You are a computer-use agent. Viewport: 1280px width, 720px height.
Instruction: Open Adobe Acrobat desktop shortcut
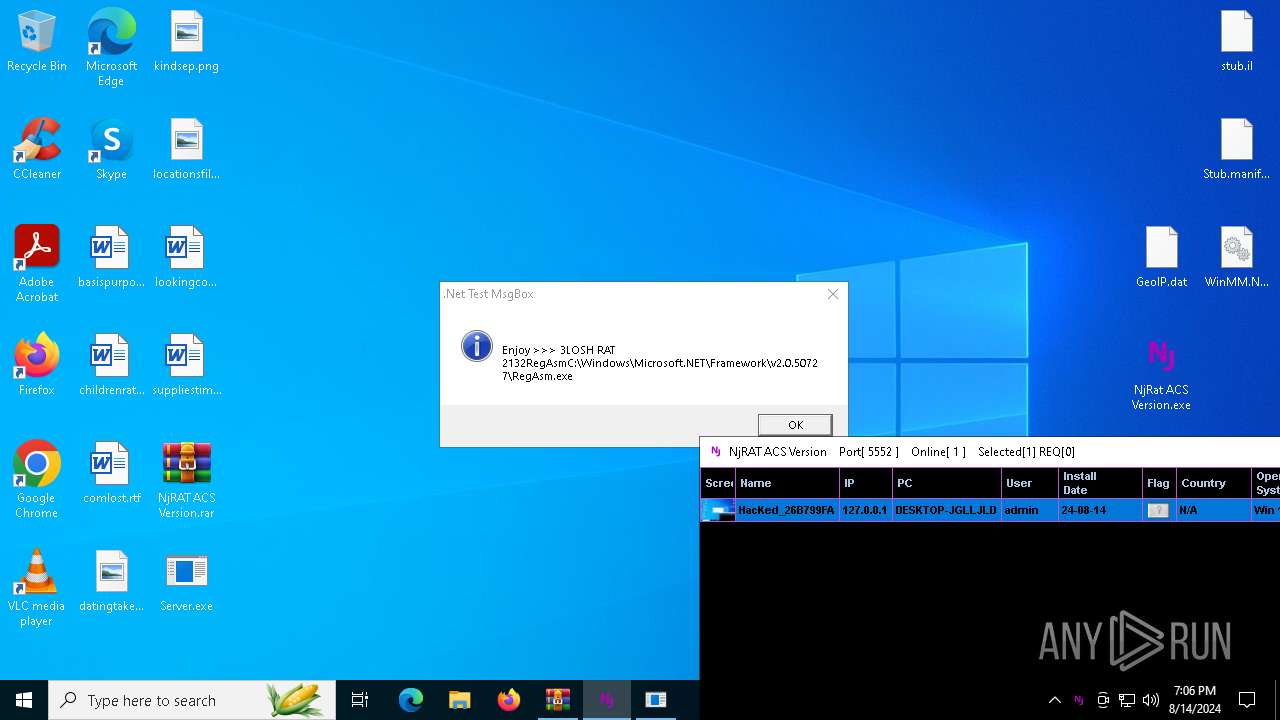(x=37, y=264)
